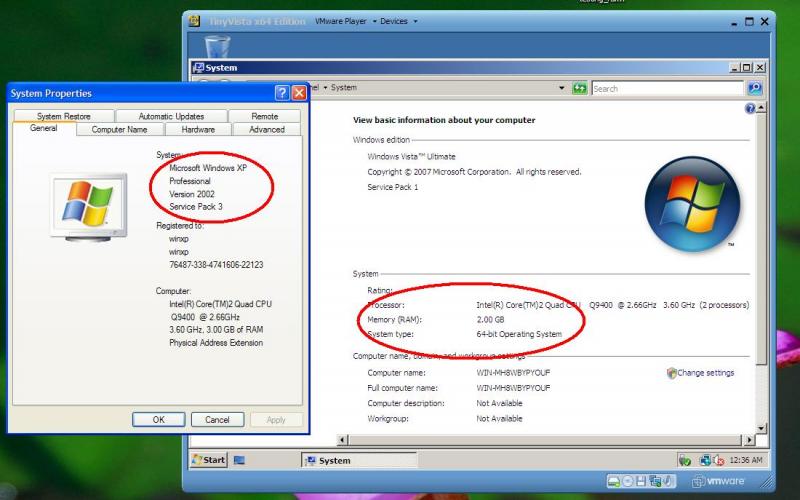Click the sound device icon in VMware status bar
800x500 pixels.
click(x=667, y=481)
